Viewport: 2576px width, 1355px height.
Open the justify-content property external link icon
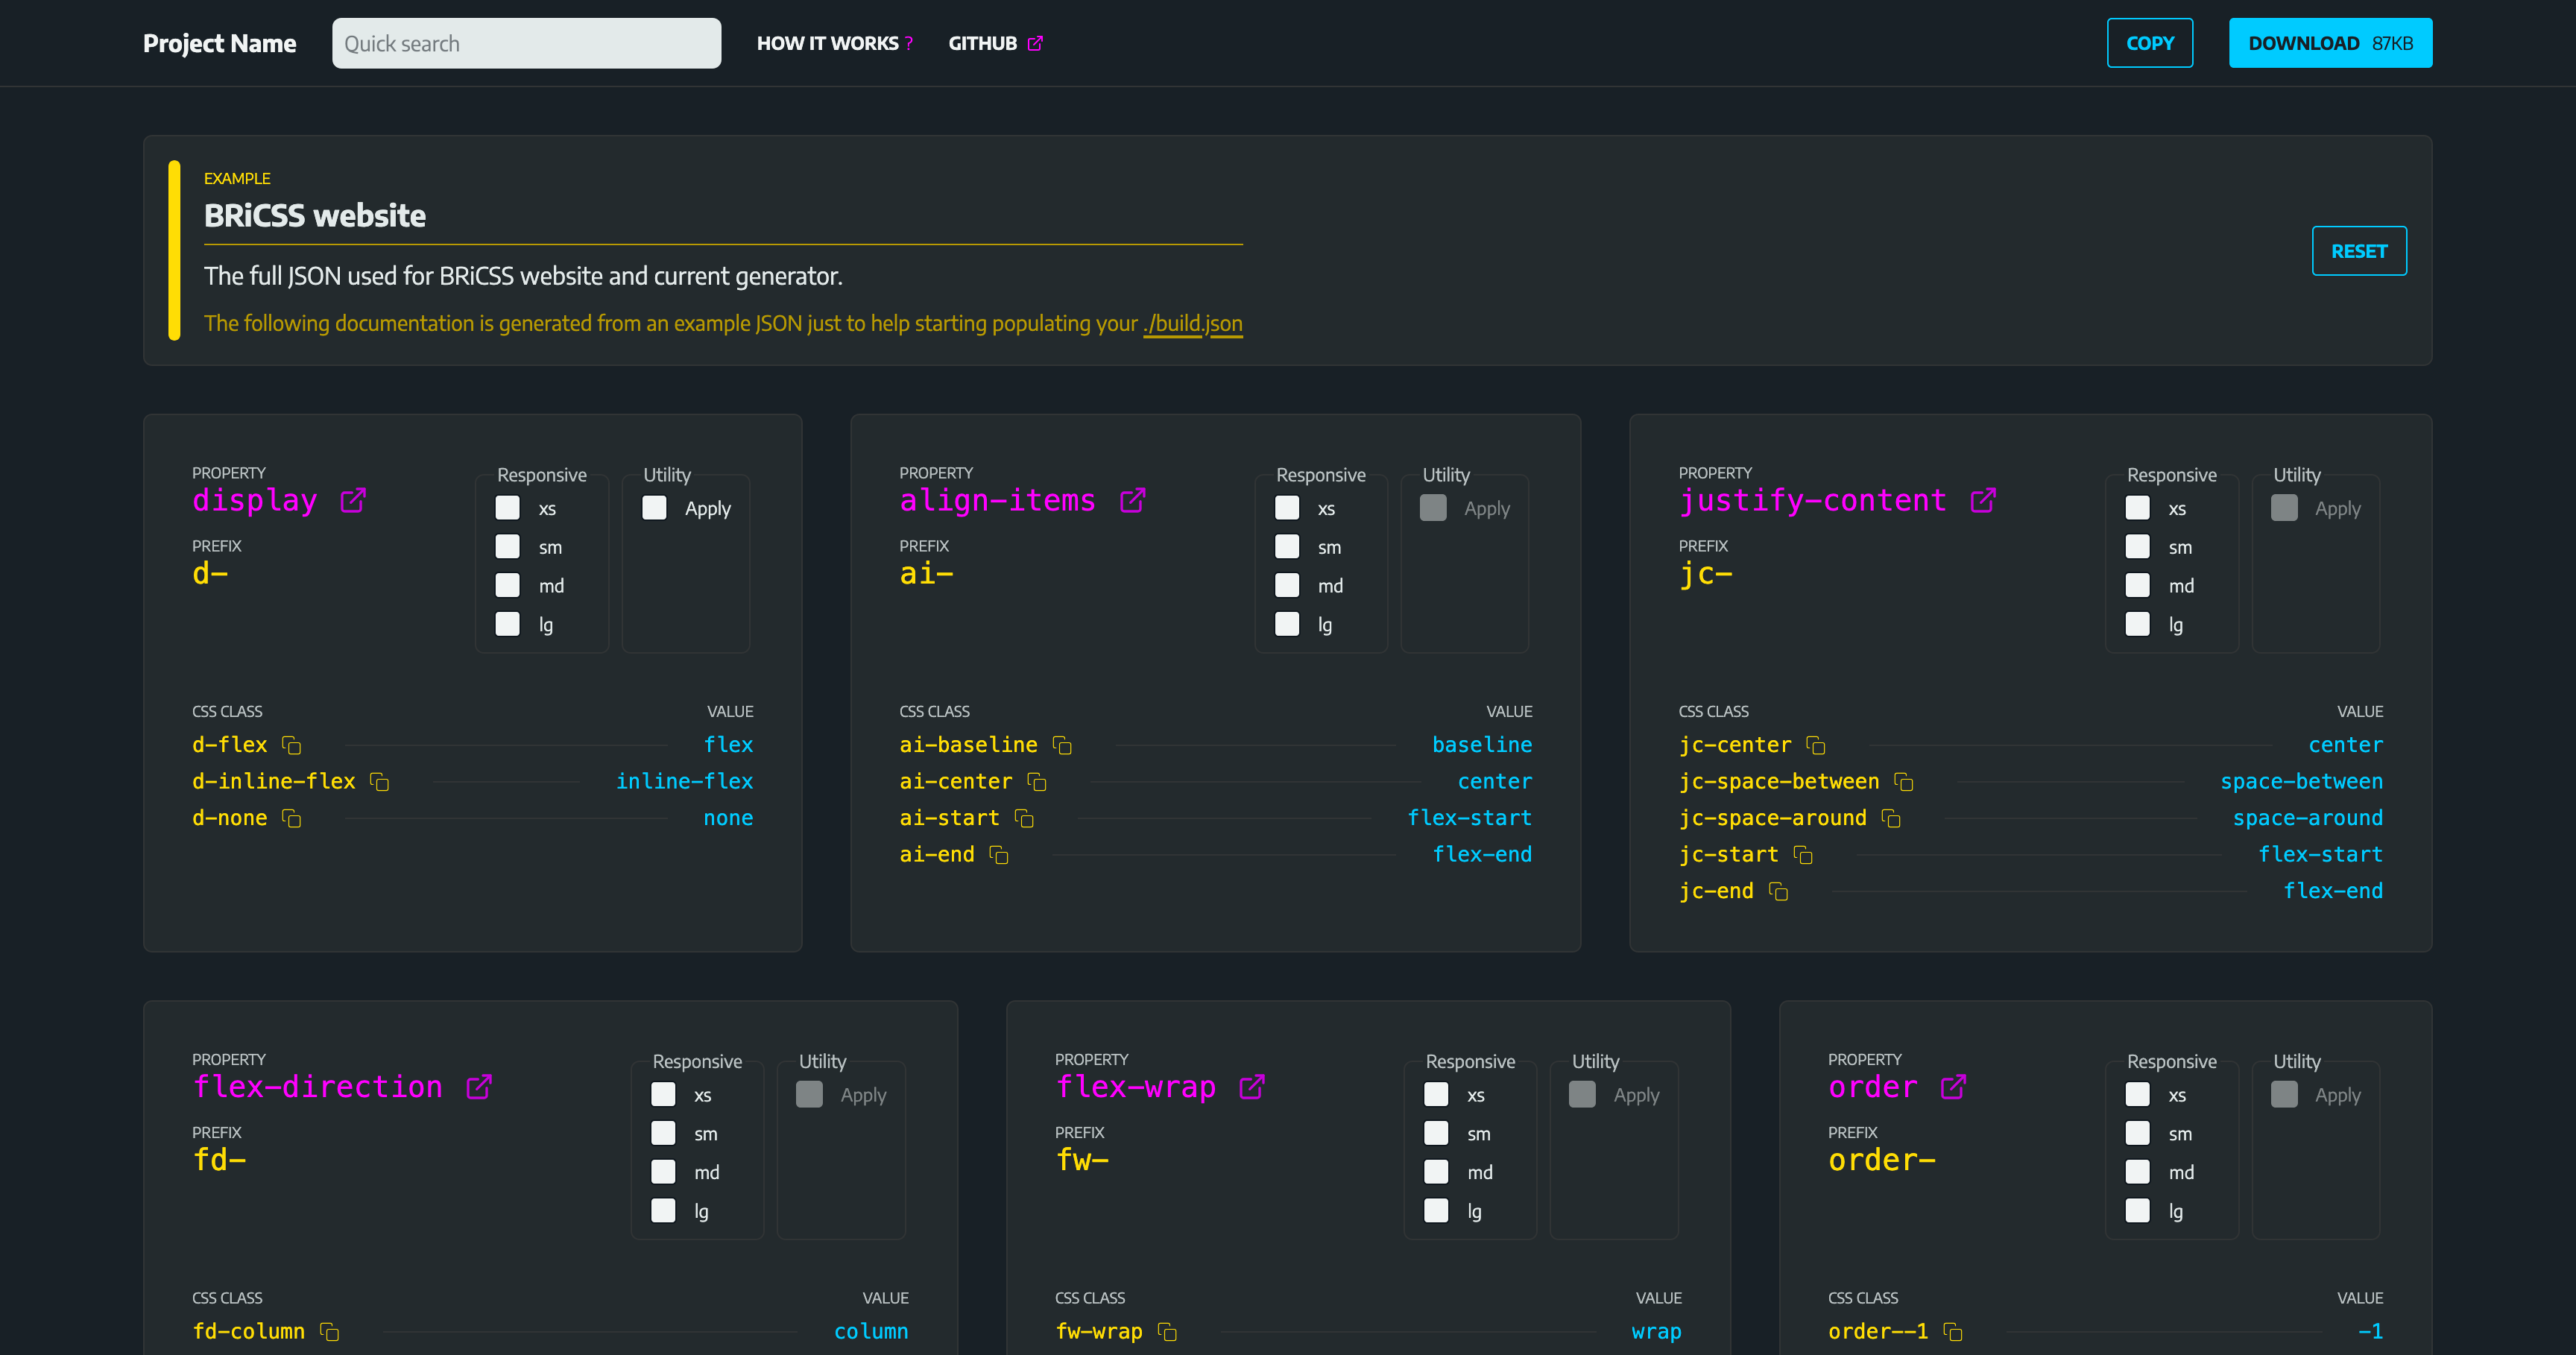1983,500
